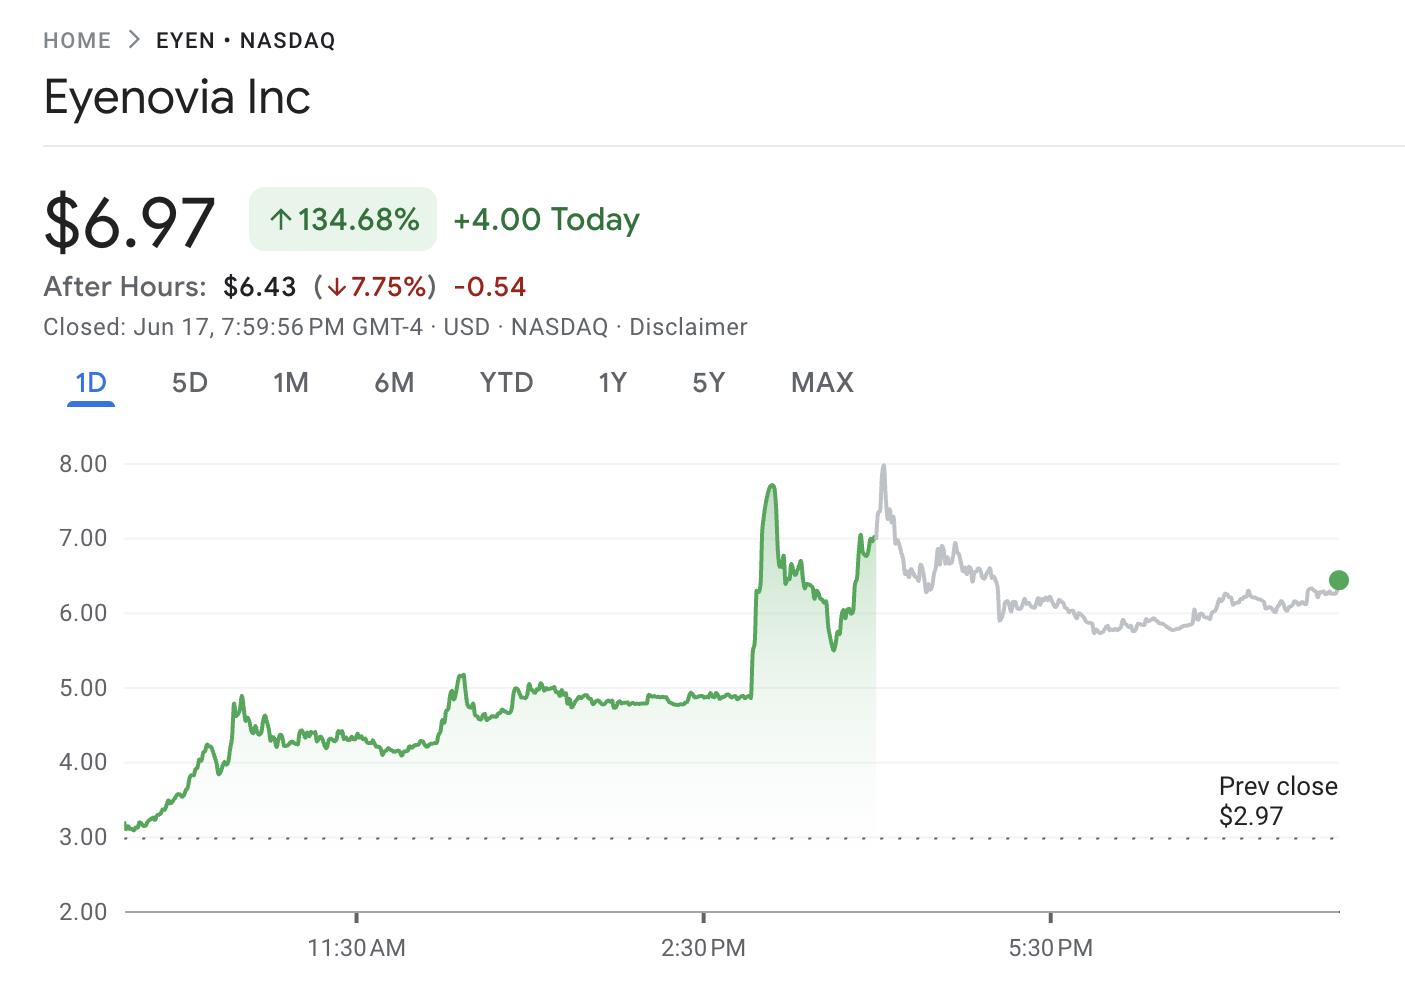The height and width of the screenshot is (997, 1405).
Task: Reselect the active 1D tab
Action: pyautogui.click(x=90, y=382)
